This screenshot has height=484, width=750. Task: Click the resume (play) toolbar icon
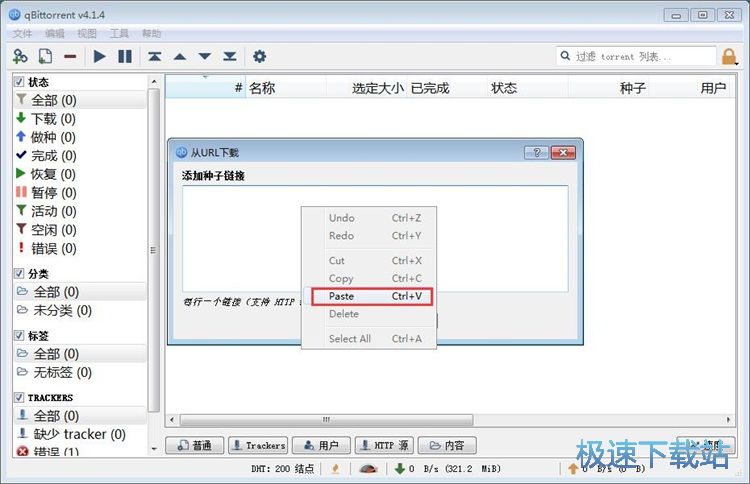coord(99,56)
